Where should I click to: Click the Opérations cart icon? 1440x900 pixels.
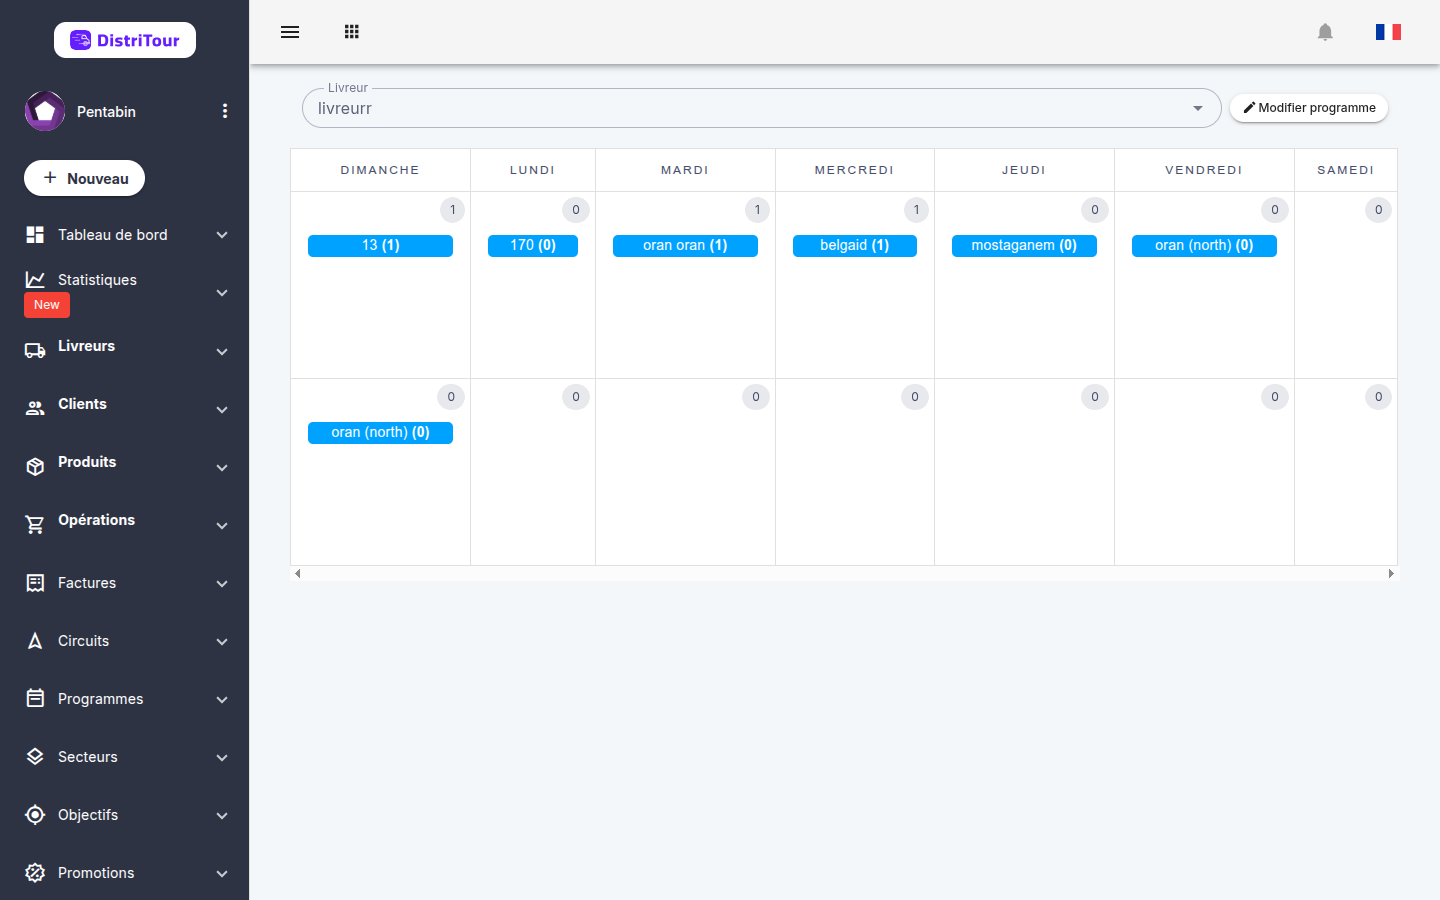[35, 525]
